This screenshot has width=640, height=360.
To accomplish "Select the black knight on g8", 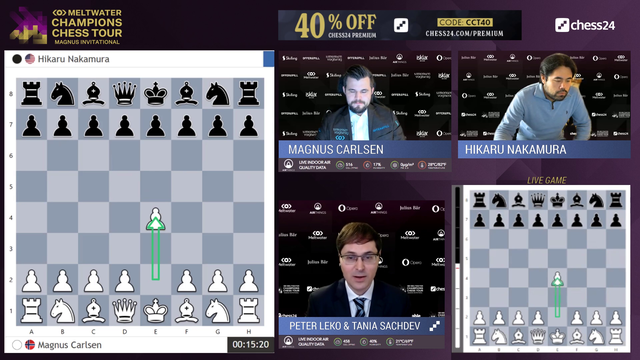I will (218, 93).
